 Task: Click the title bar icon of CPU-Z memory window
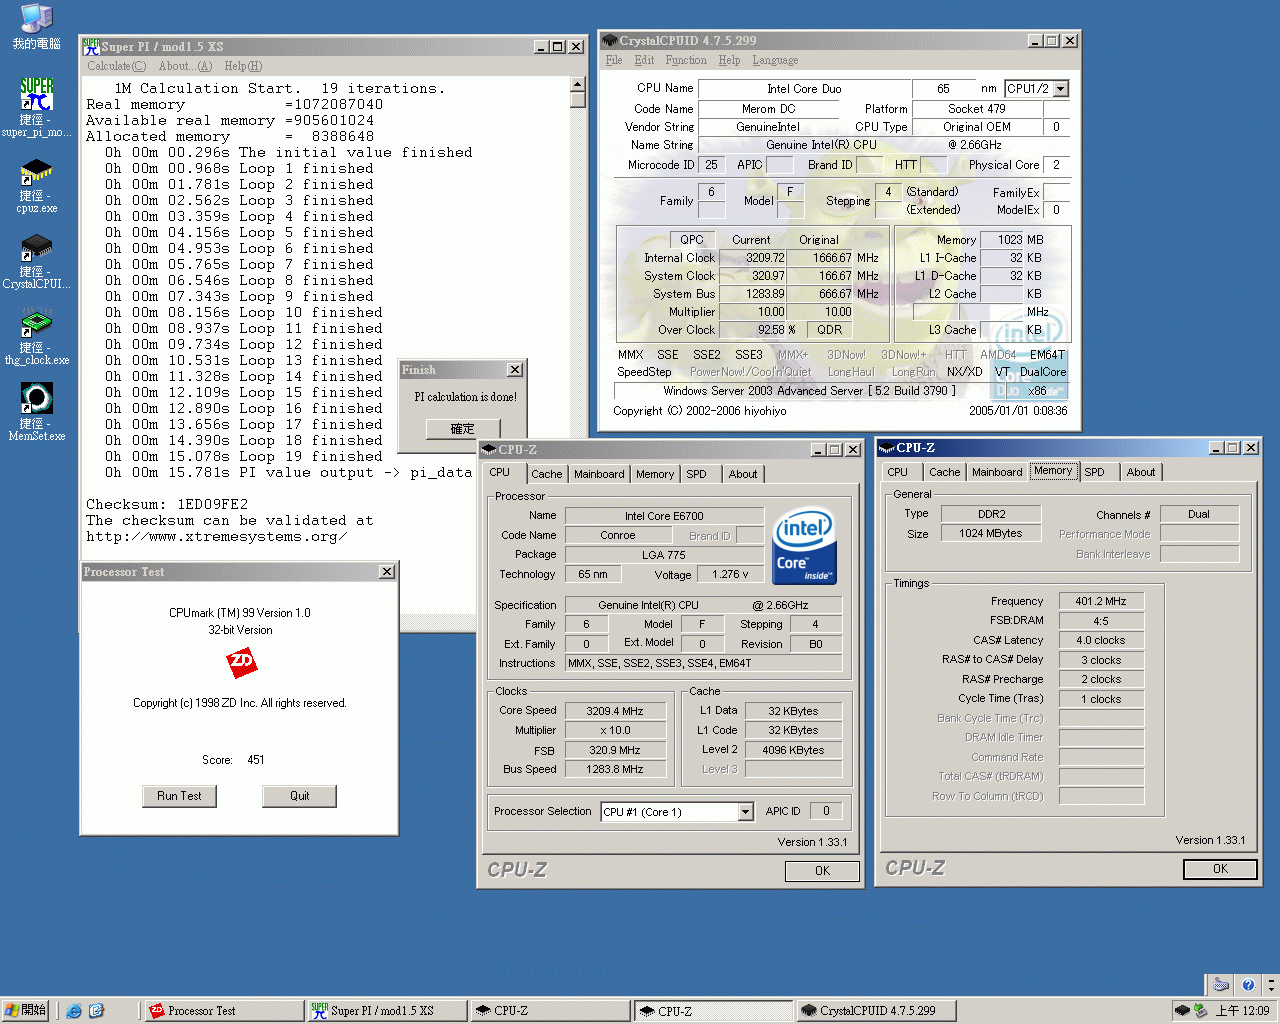(886, 448)
